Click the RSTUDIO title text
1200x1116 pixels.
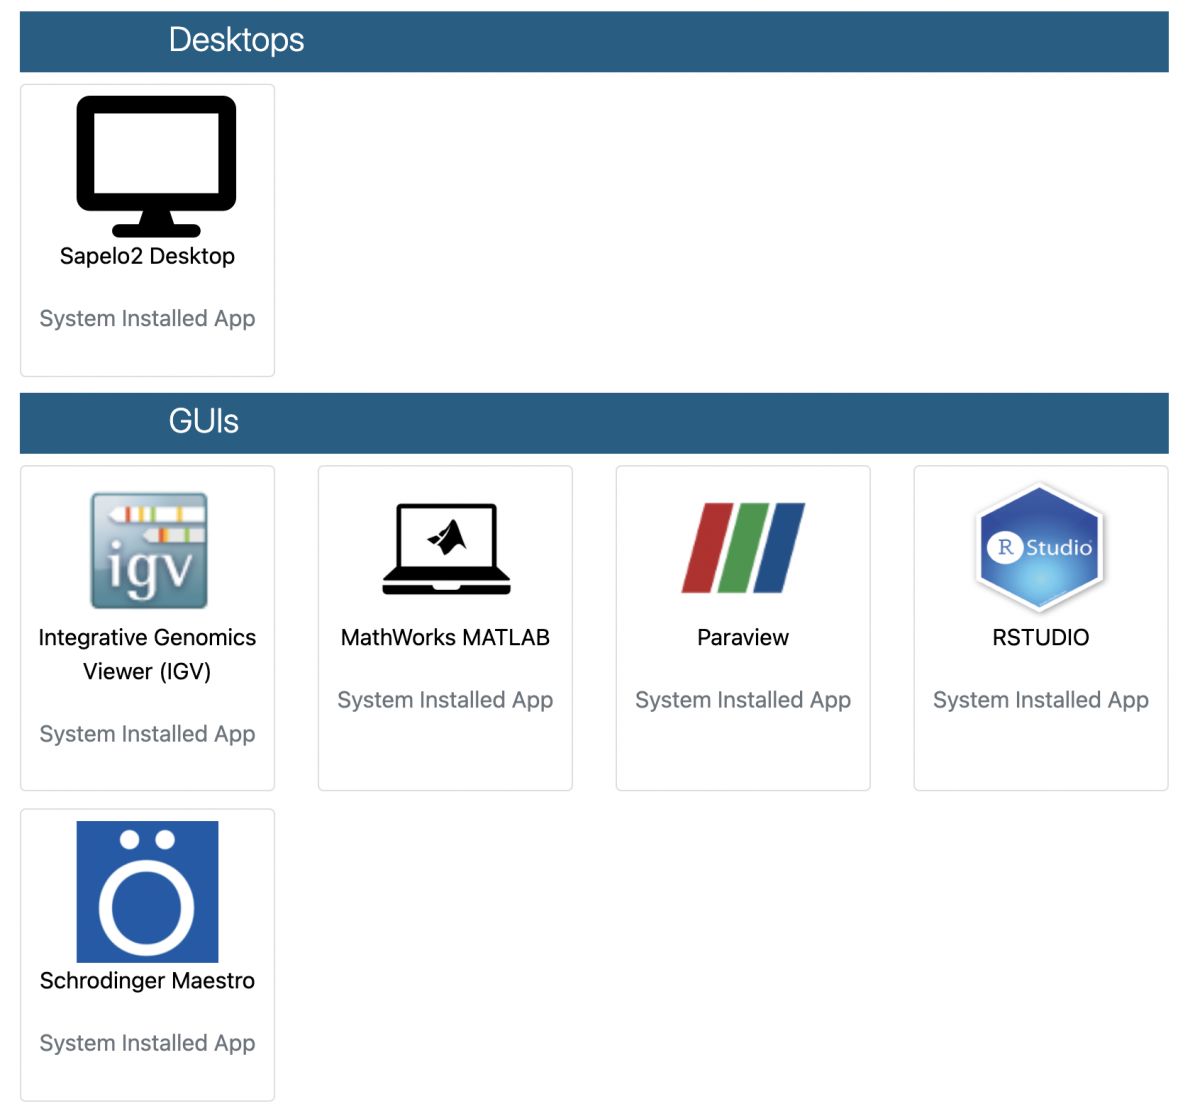click(1040, 637)
